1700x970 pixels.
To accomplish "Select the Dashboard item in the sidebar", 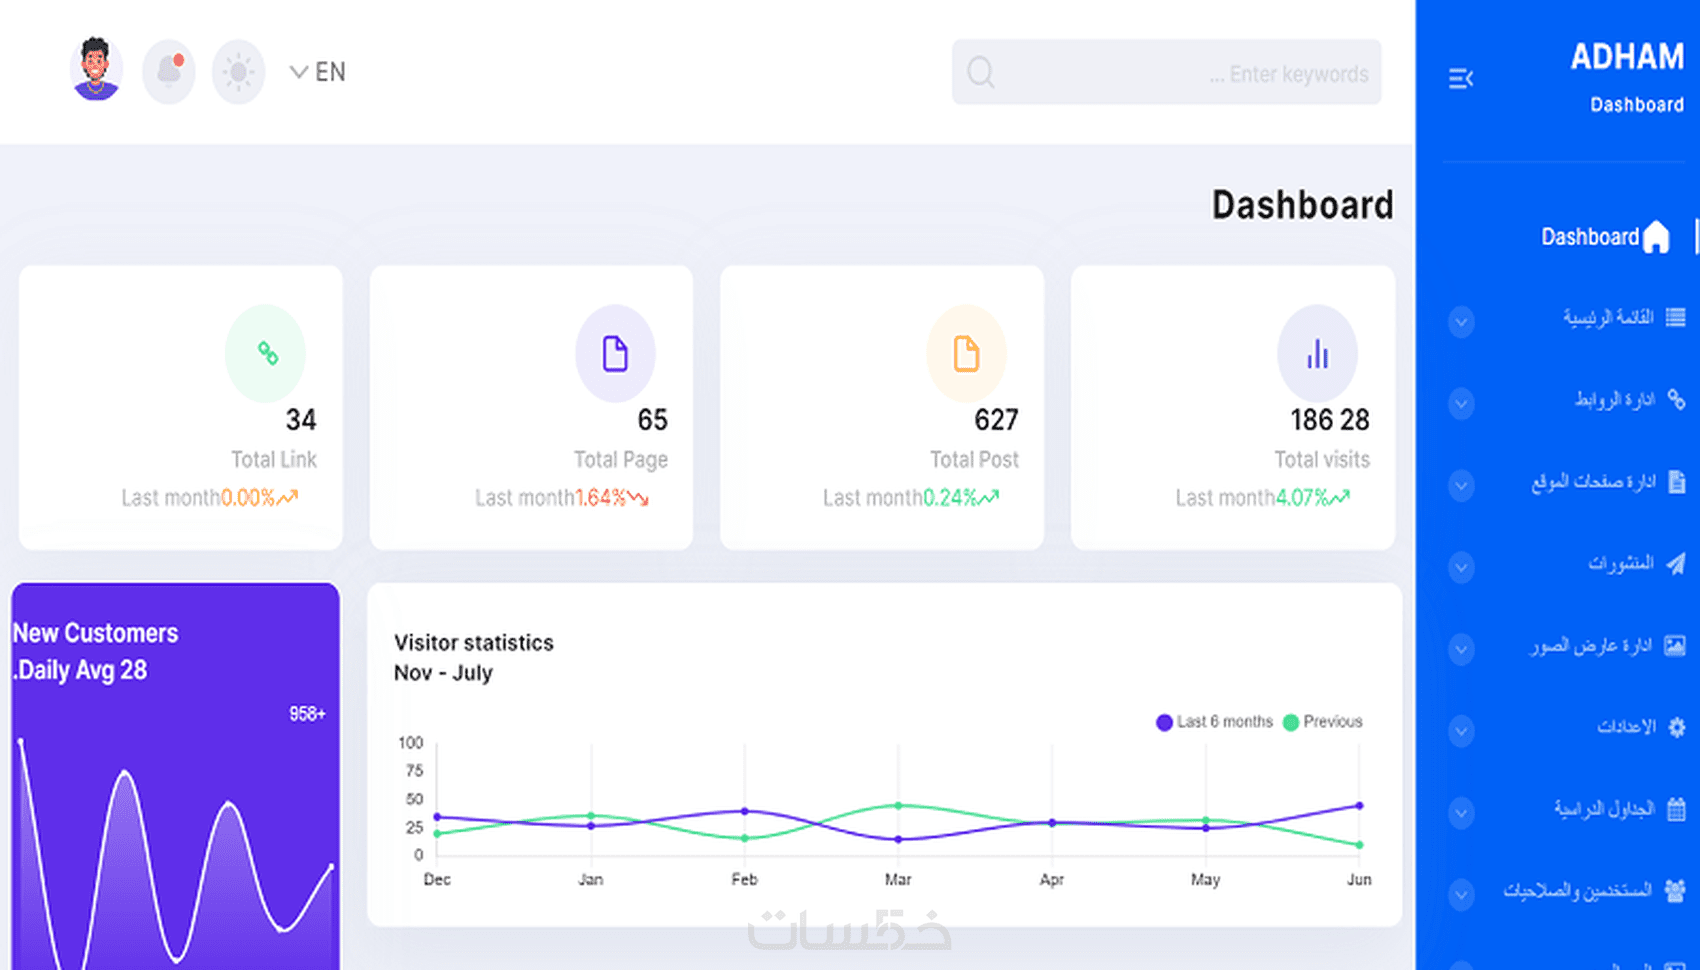I will 1604,237.
